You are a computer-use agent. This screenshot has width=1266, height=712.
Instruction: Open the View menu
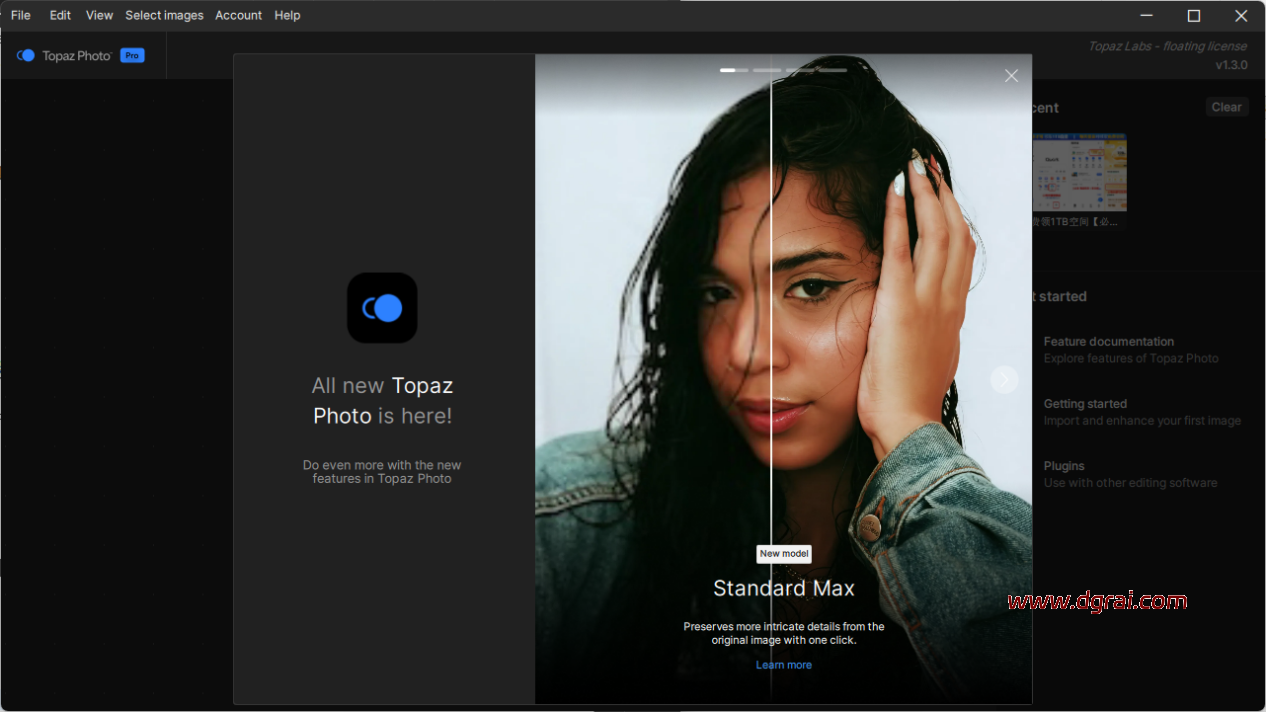[99, 15]
